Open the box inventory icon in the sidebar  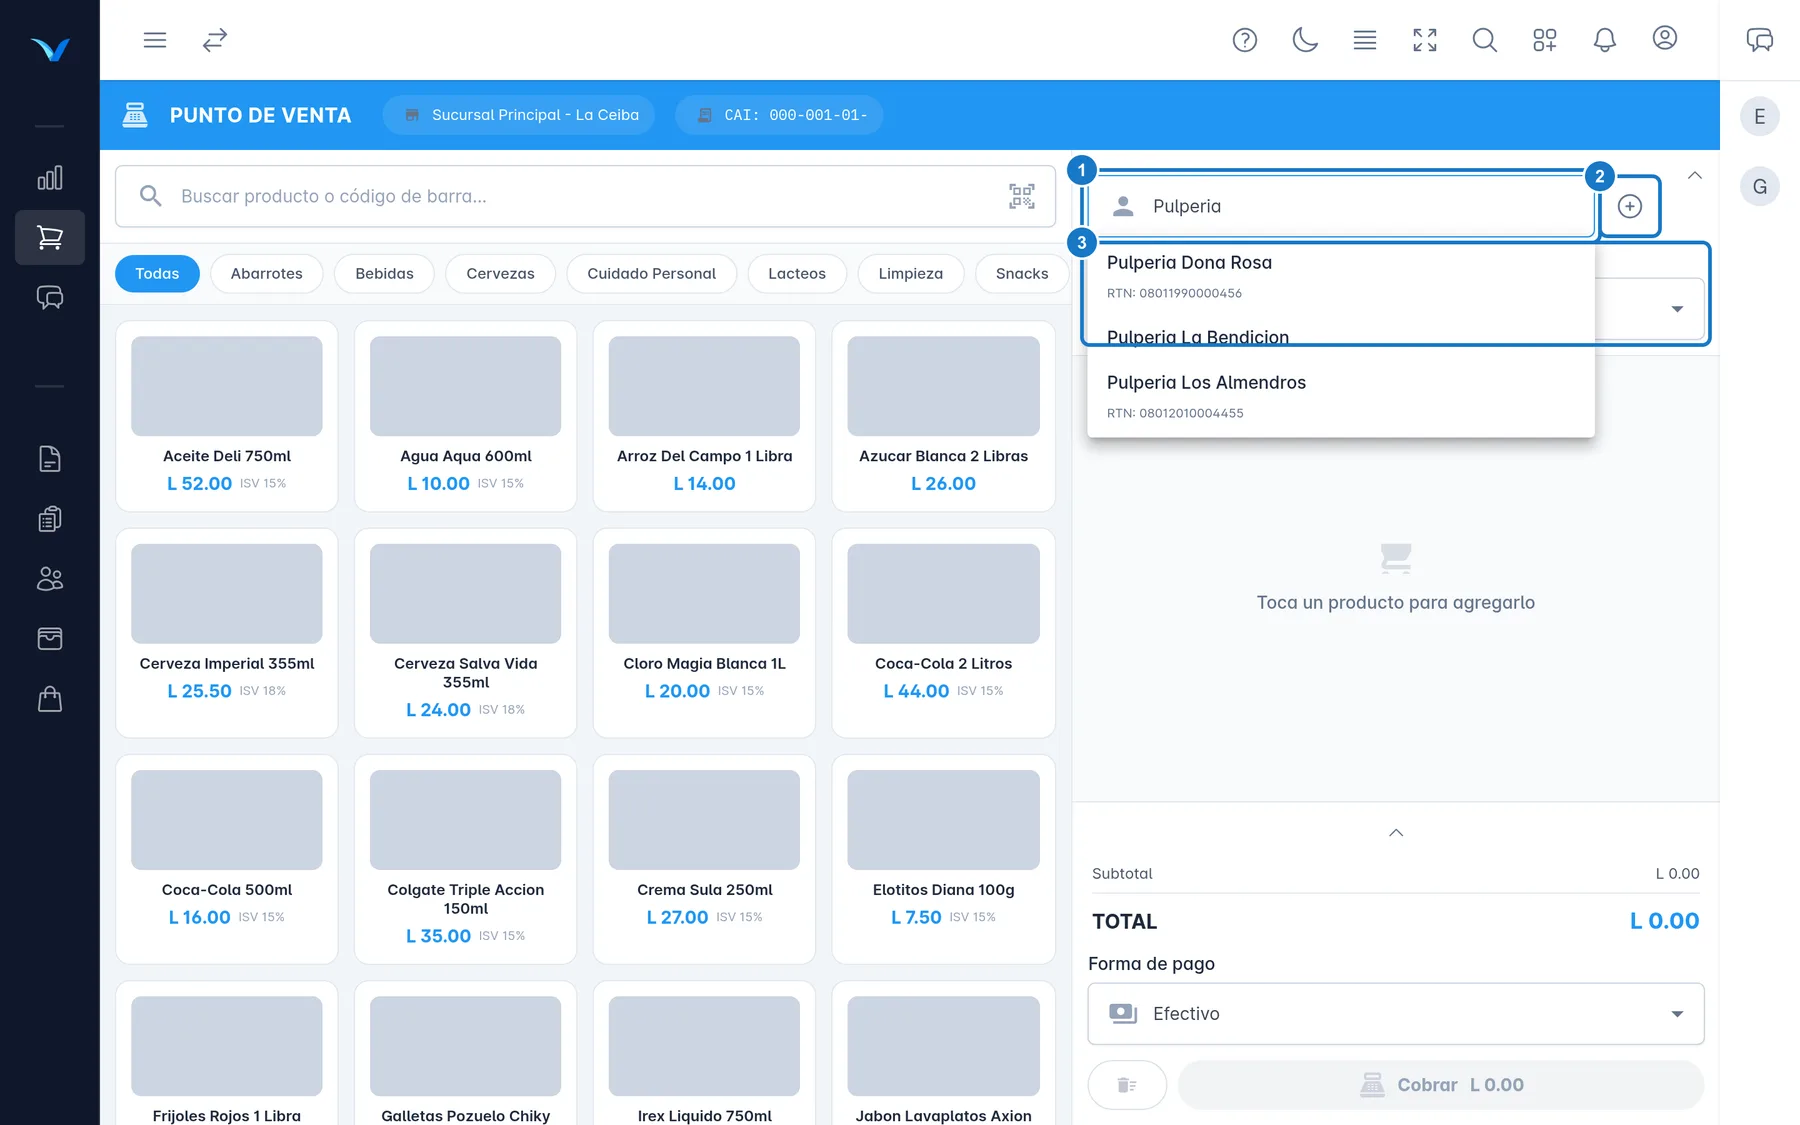pos(50,639)
